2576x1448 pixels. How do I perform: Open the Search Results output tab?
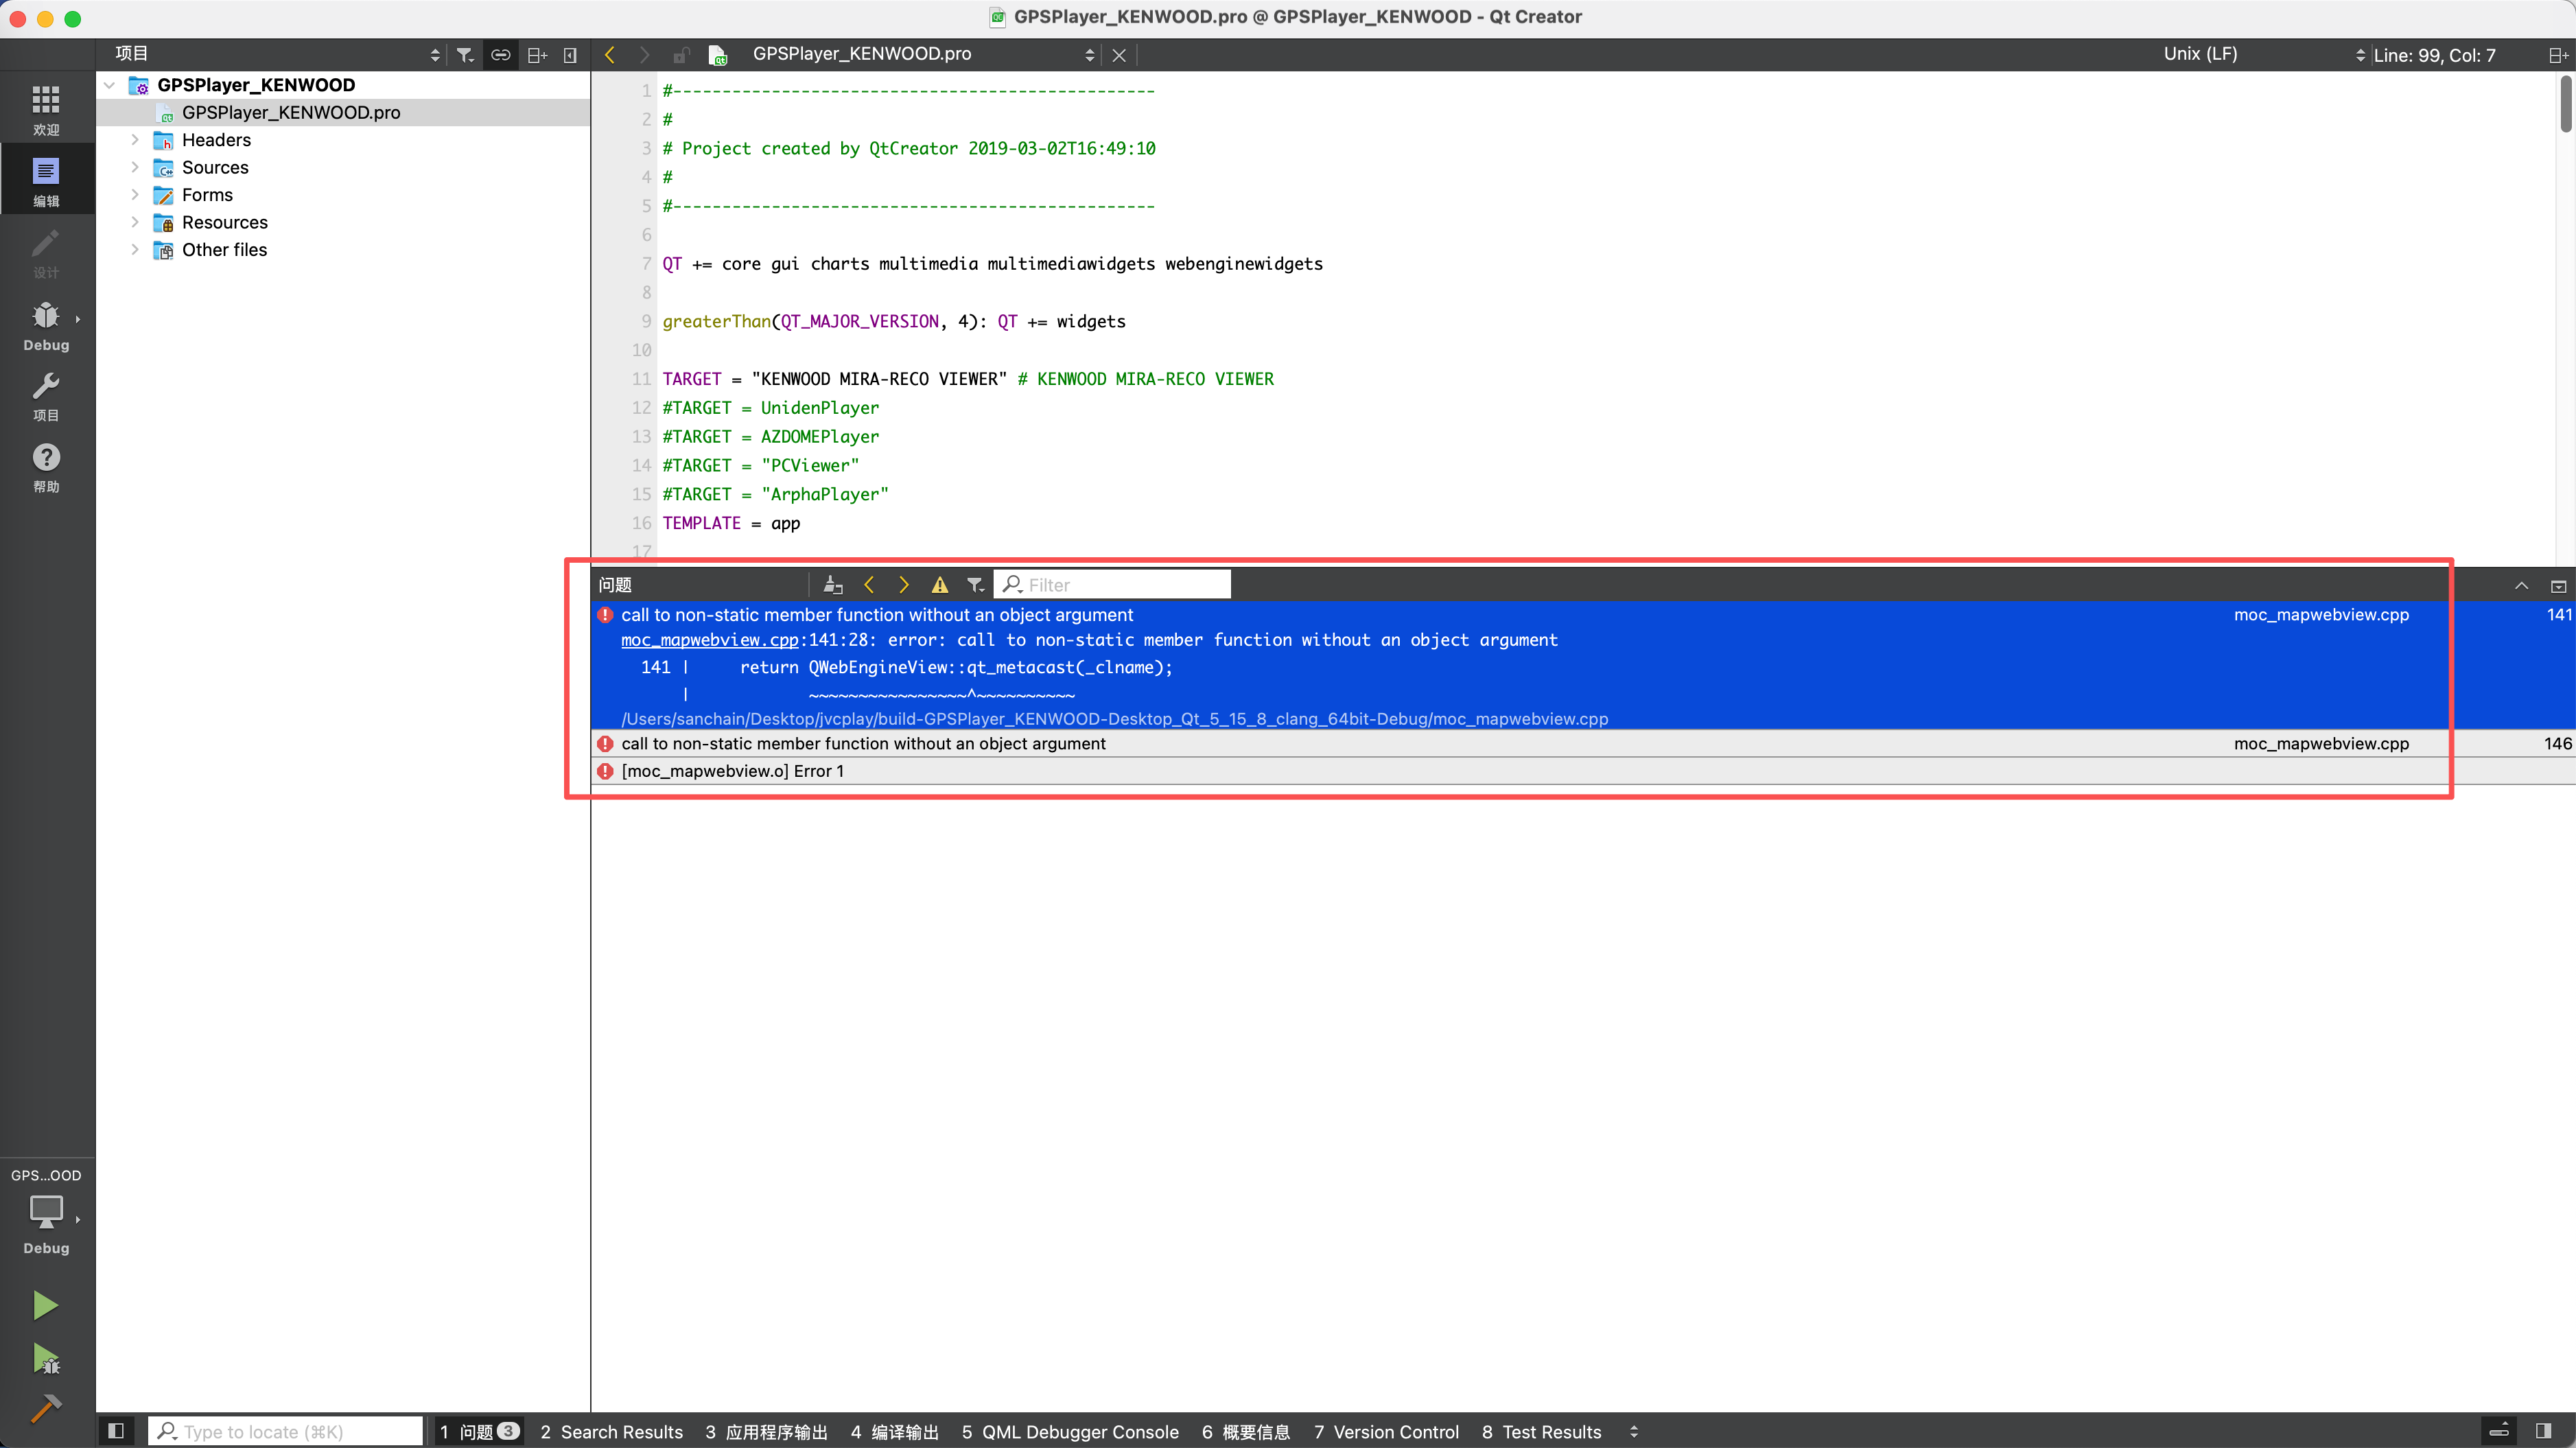coord(611,1431)
